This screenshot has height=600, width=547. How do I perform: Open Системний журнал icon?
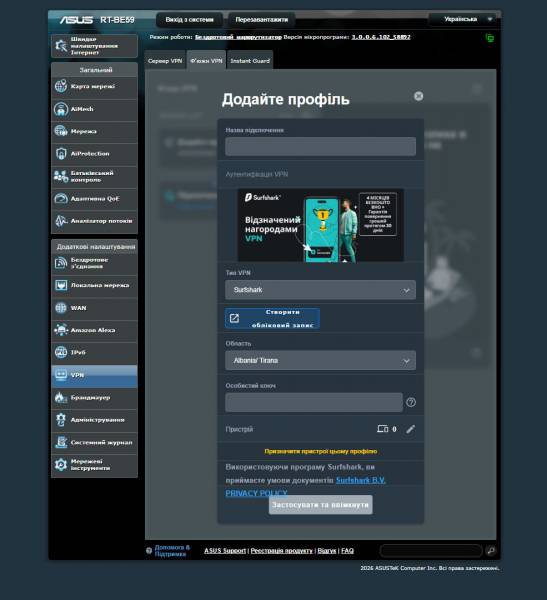point(61,442)
